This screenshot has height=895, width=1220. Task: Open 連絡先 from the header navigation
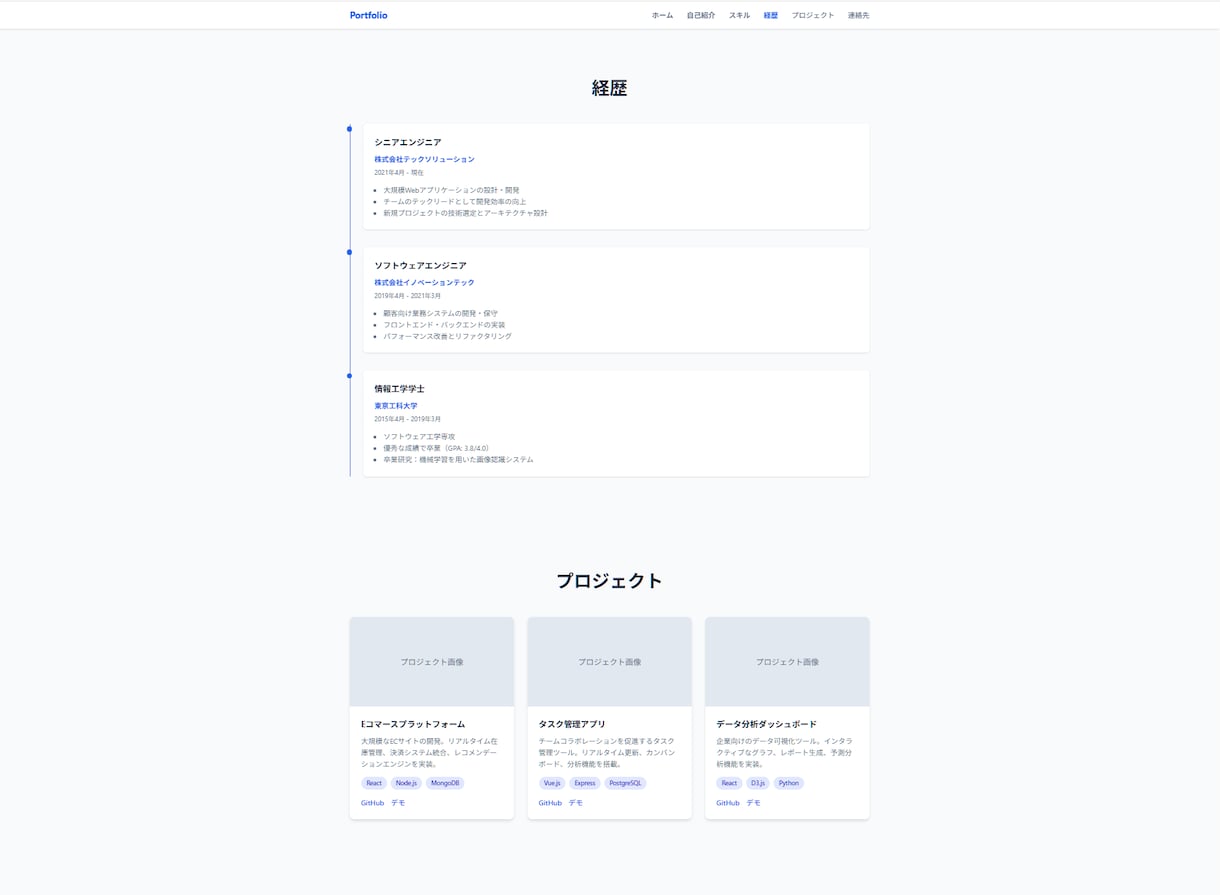click(x=858, y=15)
